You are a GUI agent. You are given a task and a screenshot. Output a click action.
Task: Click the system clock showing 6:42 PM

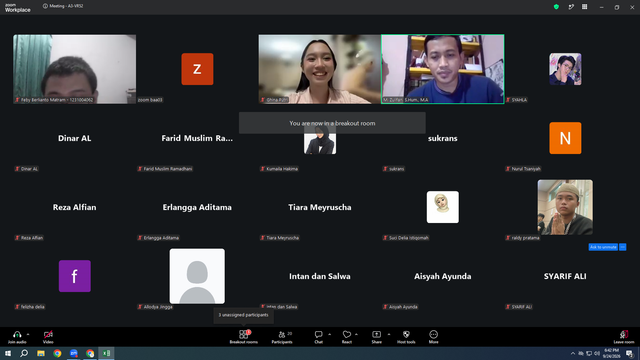tap(611, 353)
